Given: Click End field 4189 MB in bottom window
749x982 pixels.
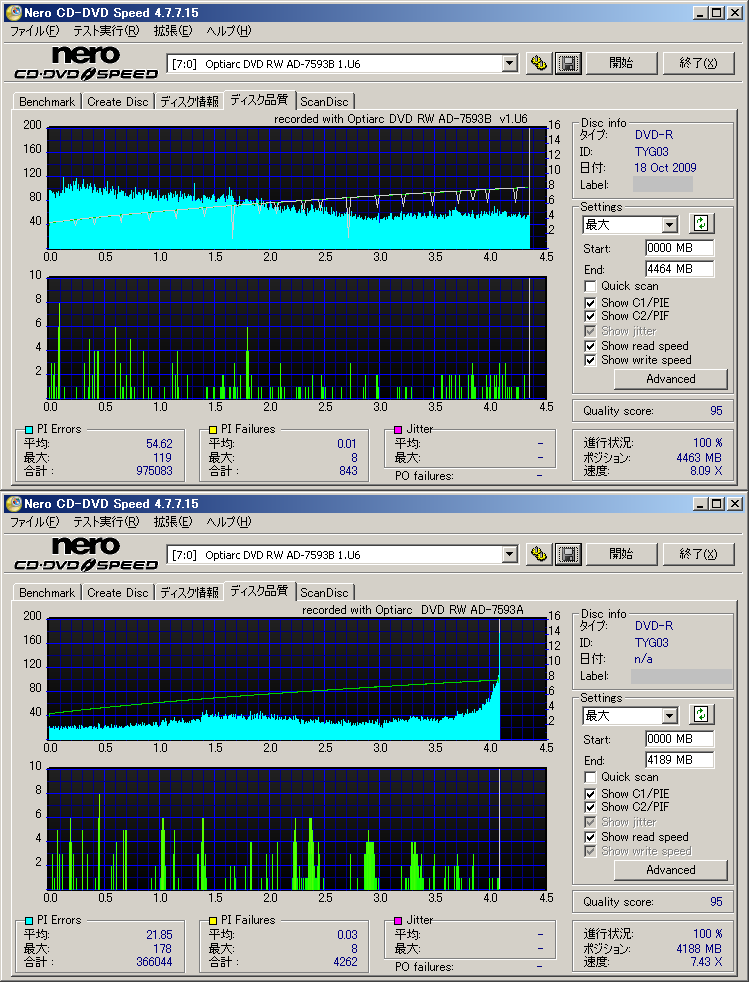Looking at the screenshot, I should pos(679,760).
